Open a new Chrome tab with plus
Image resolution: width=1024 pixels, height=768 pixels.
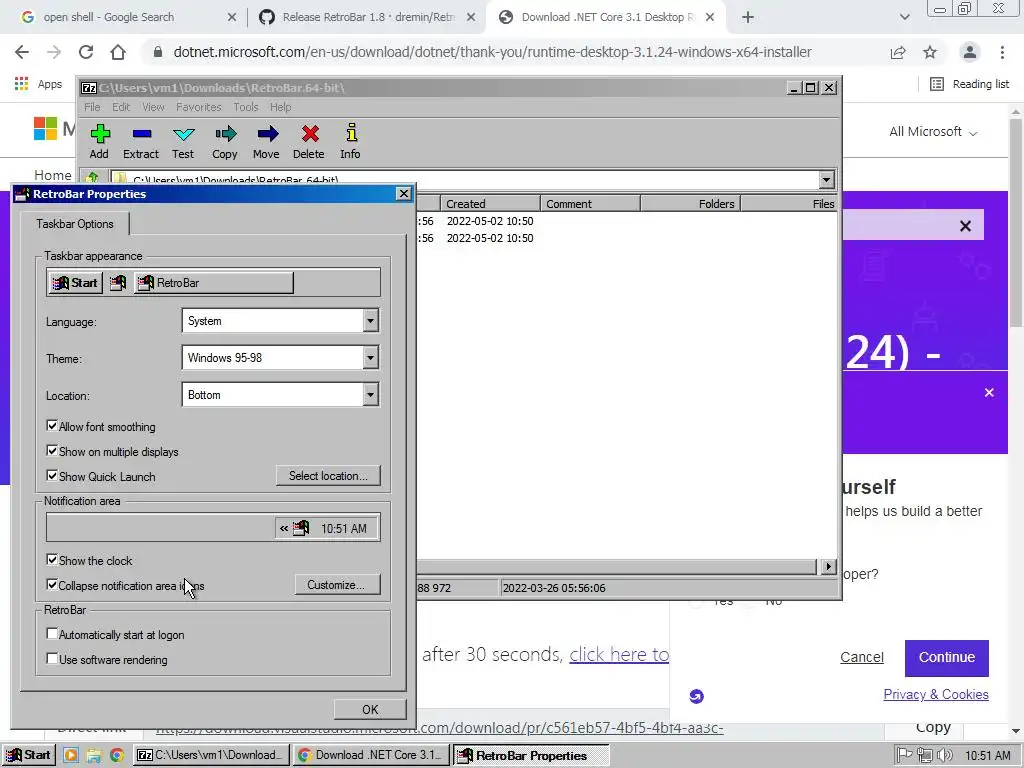(748, 17)
